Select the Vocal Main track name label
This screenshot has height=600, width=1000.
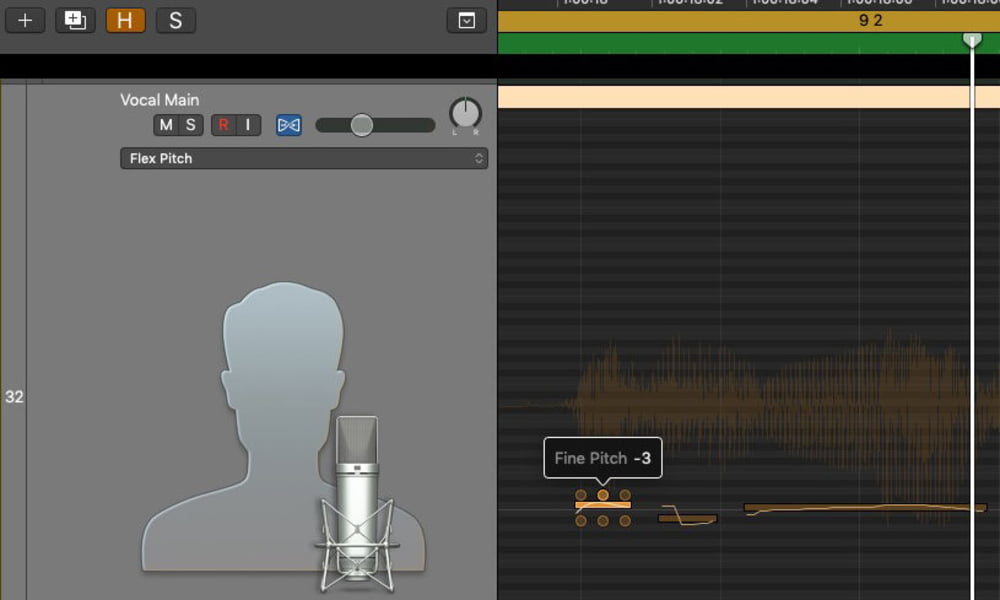(x=160, y=100)
